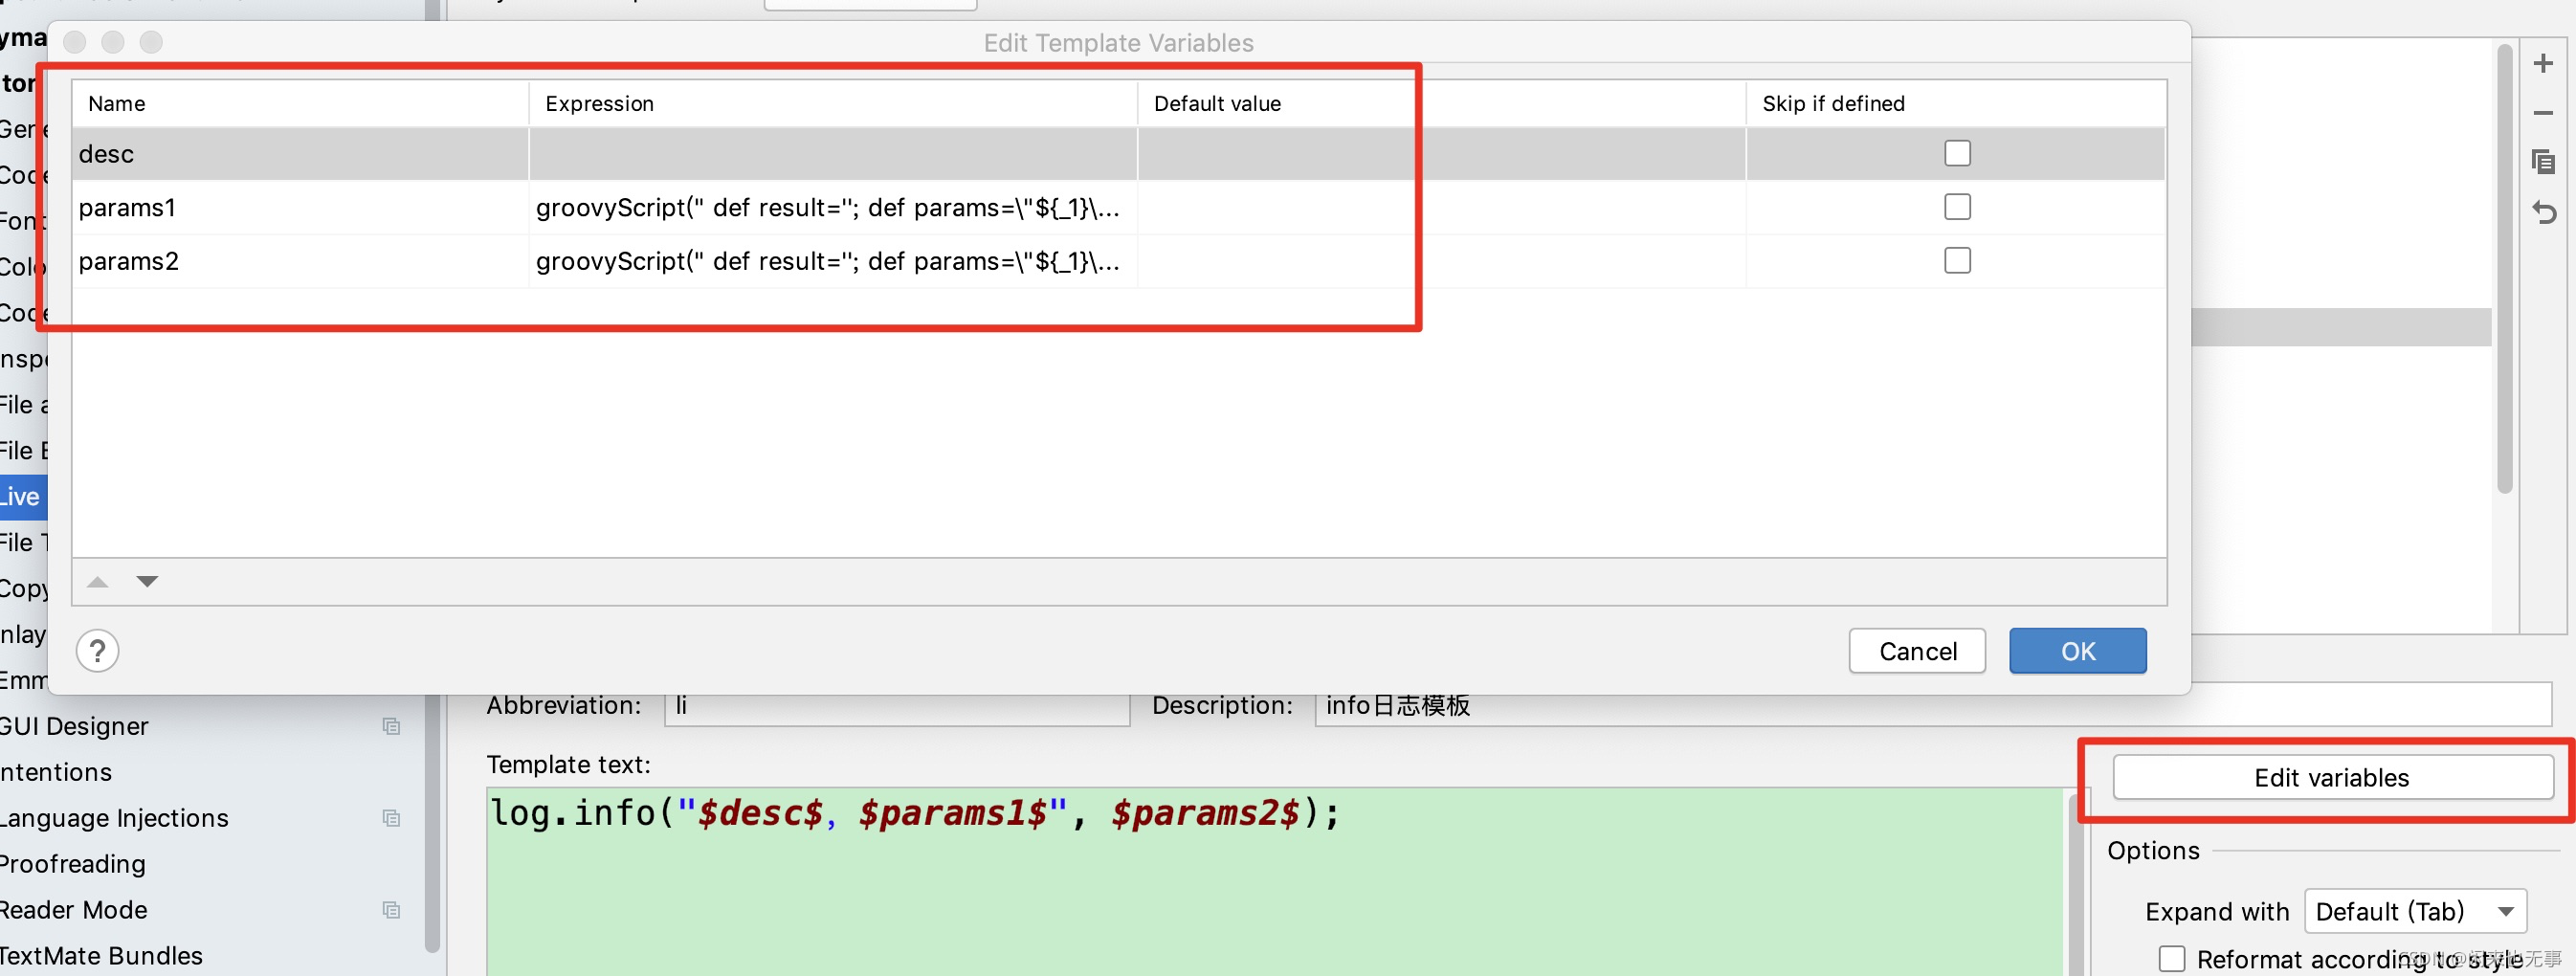Click the remove template minus icon
Image resolution: width=2576 pixels, height=976 pixels.
(x=2543, y=113)
